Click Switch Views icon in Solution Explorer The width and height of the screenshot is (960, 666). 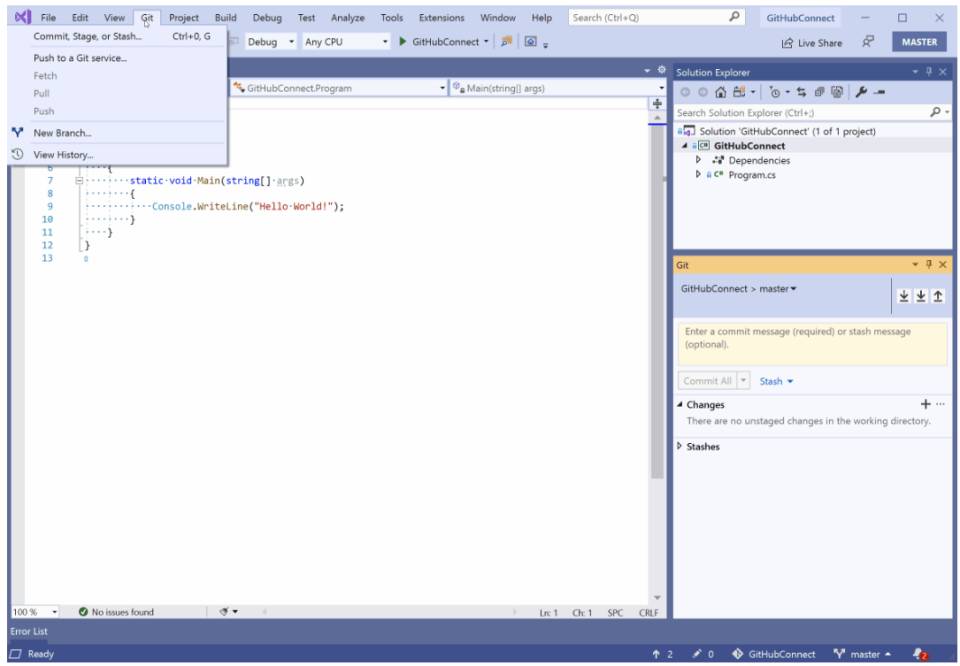click(x=739, y=92)
